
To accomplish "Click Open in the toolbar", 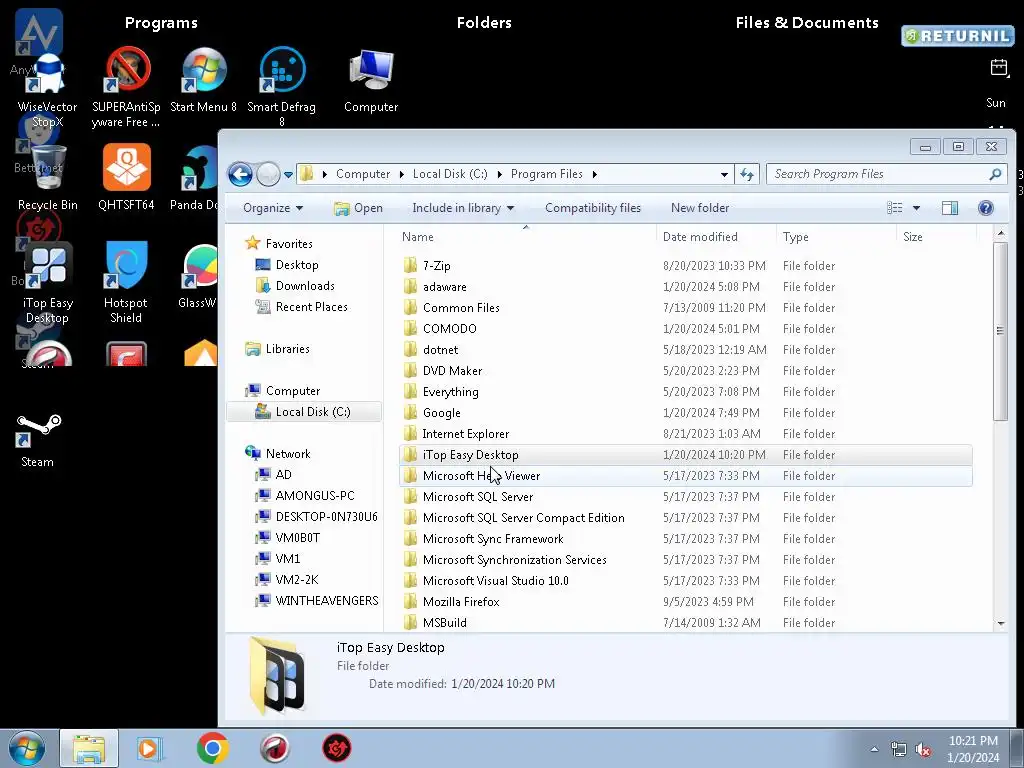I will [x=358, y=208].
